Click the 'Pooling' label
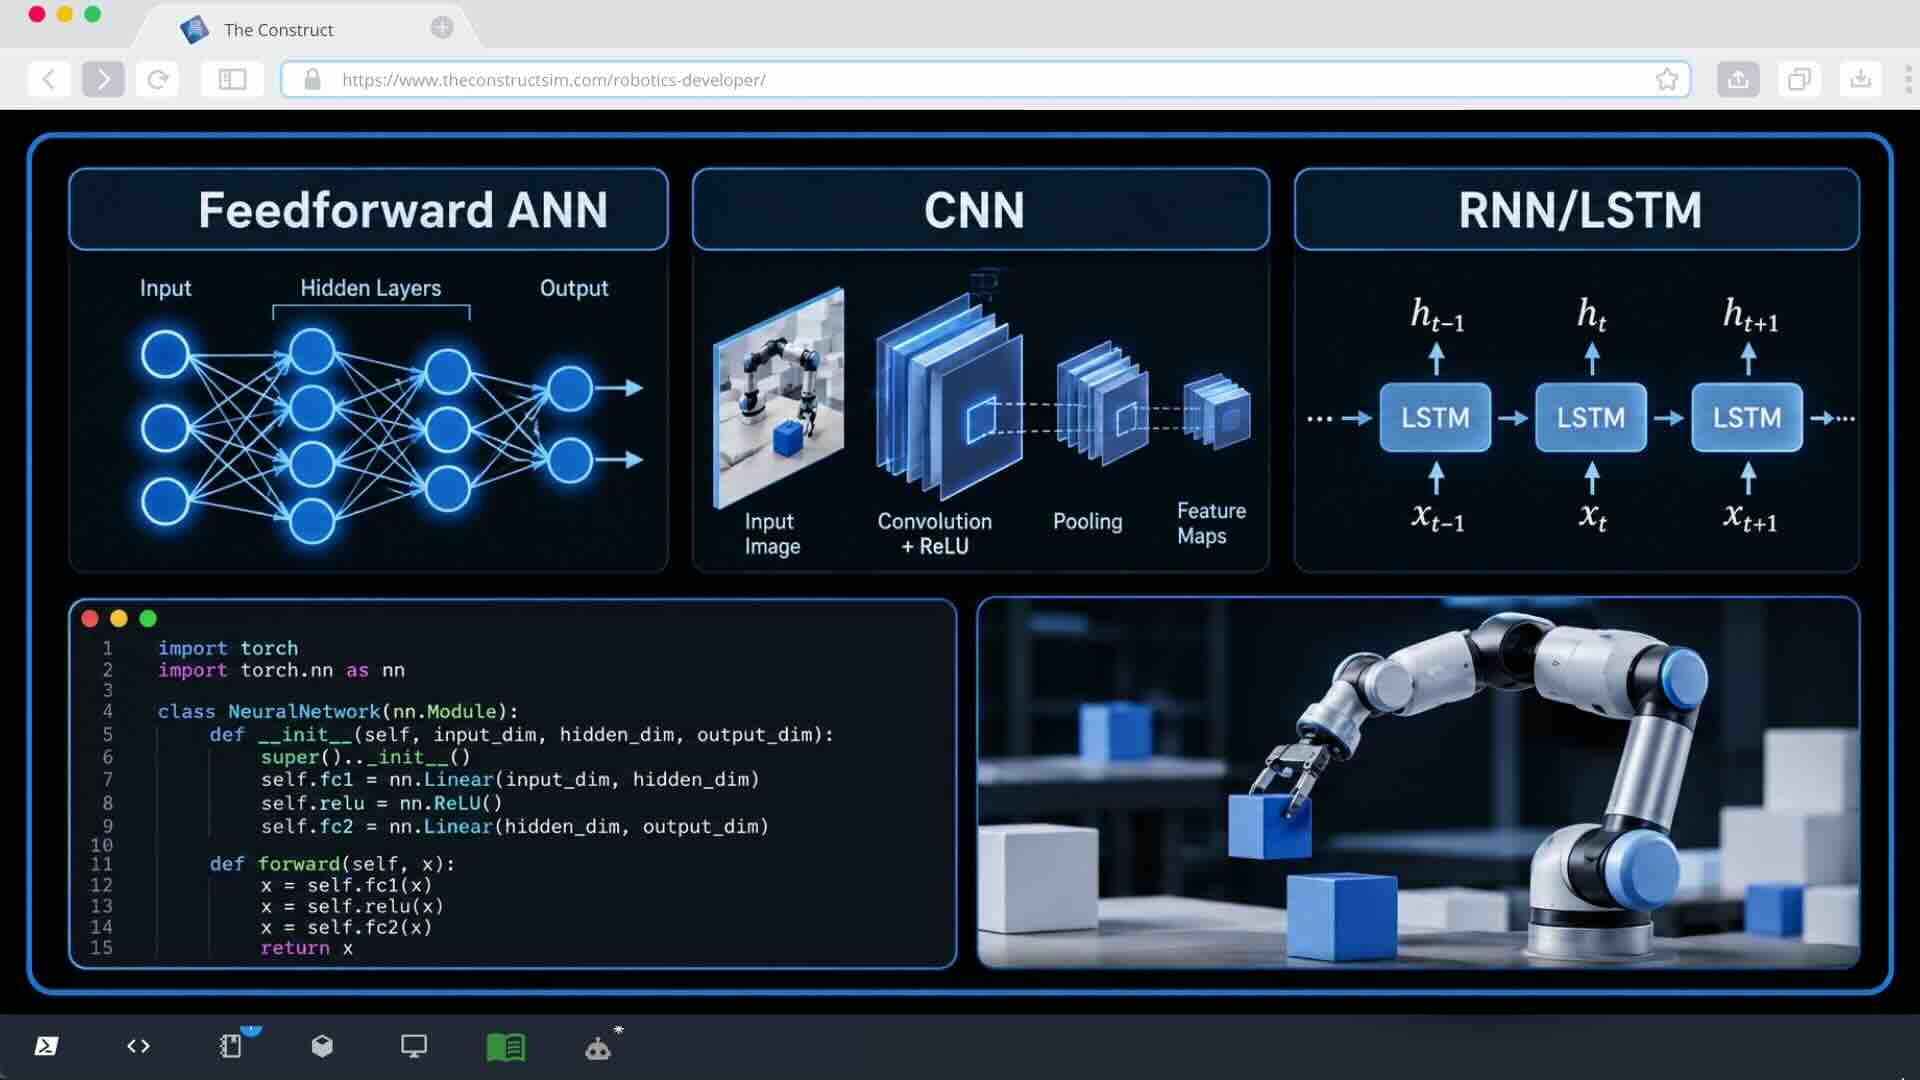Viewport: 1920px width, 1080px height. tap(1087, 521)
